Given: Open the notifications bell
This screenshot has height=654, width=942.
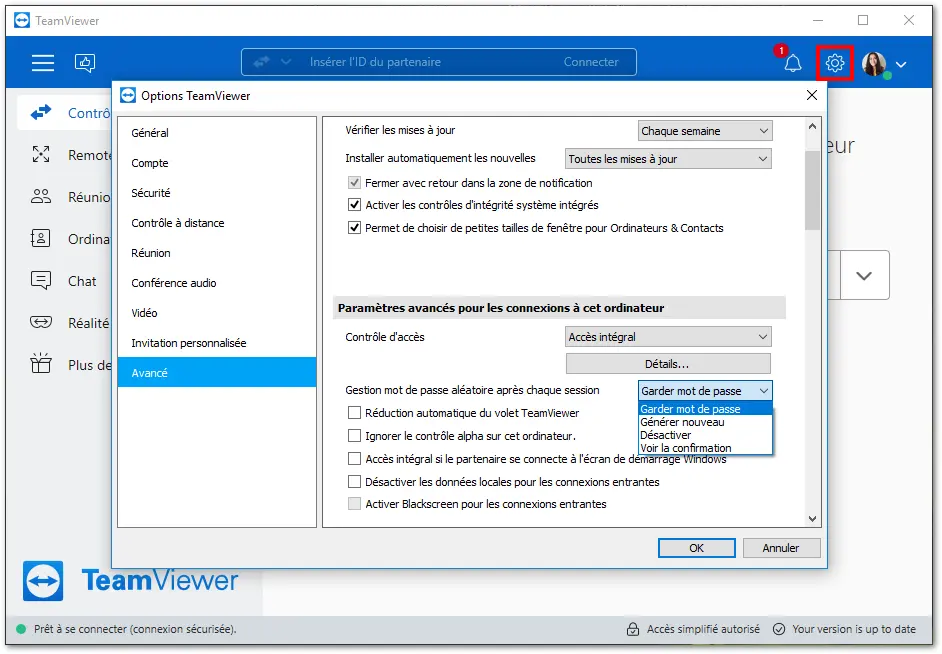Looking at the screenshot, I should [x=792, y=62].
